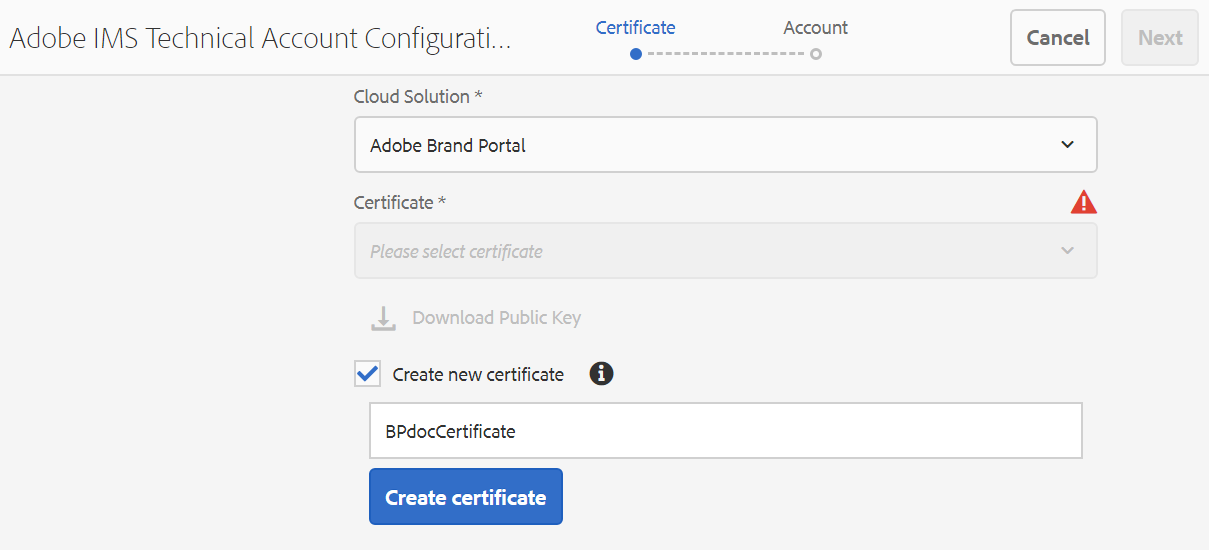Click the BPdocCertificate name input field
This screenshot has height=550, width=1209.
725,431
